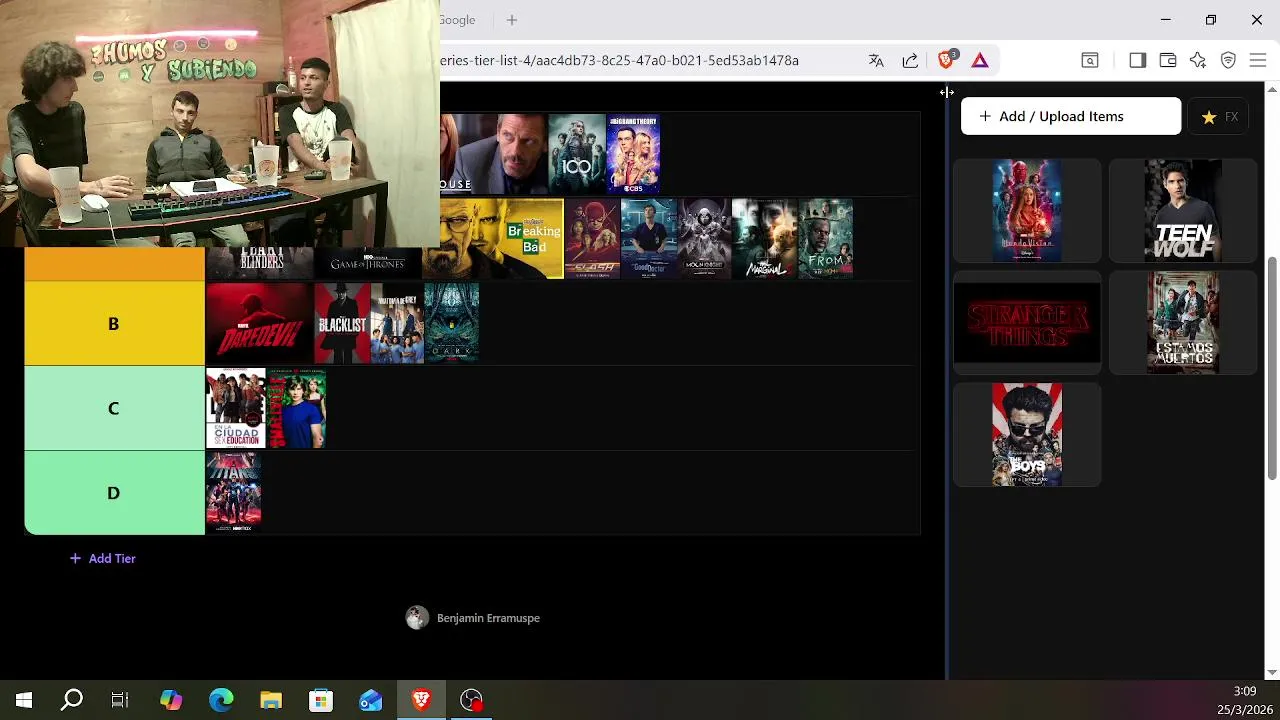Click the Game of Thrones thumbnail

(368, 263)
